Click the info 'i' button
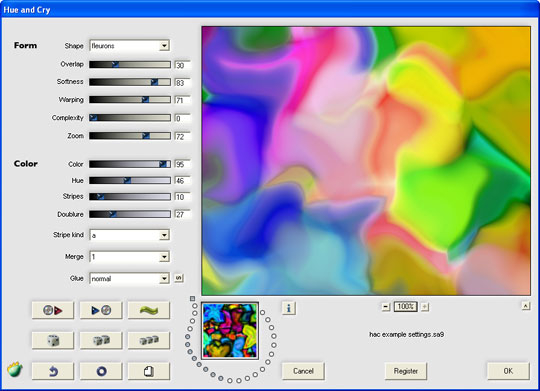 [289, 308]
